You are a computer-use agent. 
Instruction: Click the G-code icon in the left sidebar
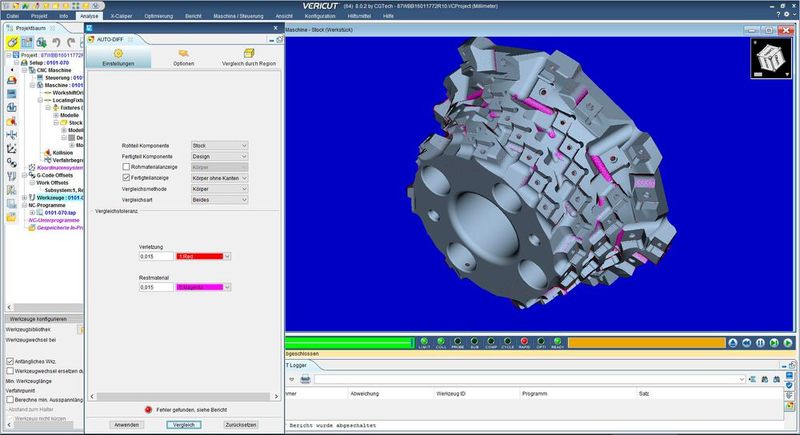[11, 163]
